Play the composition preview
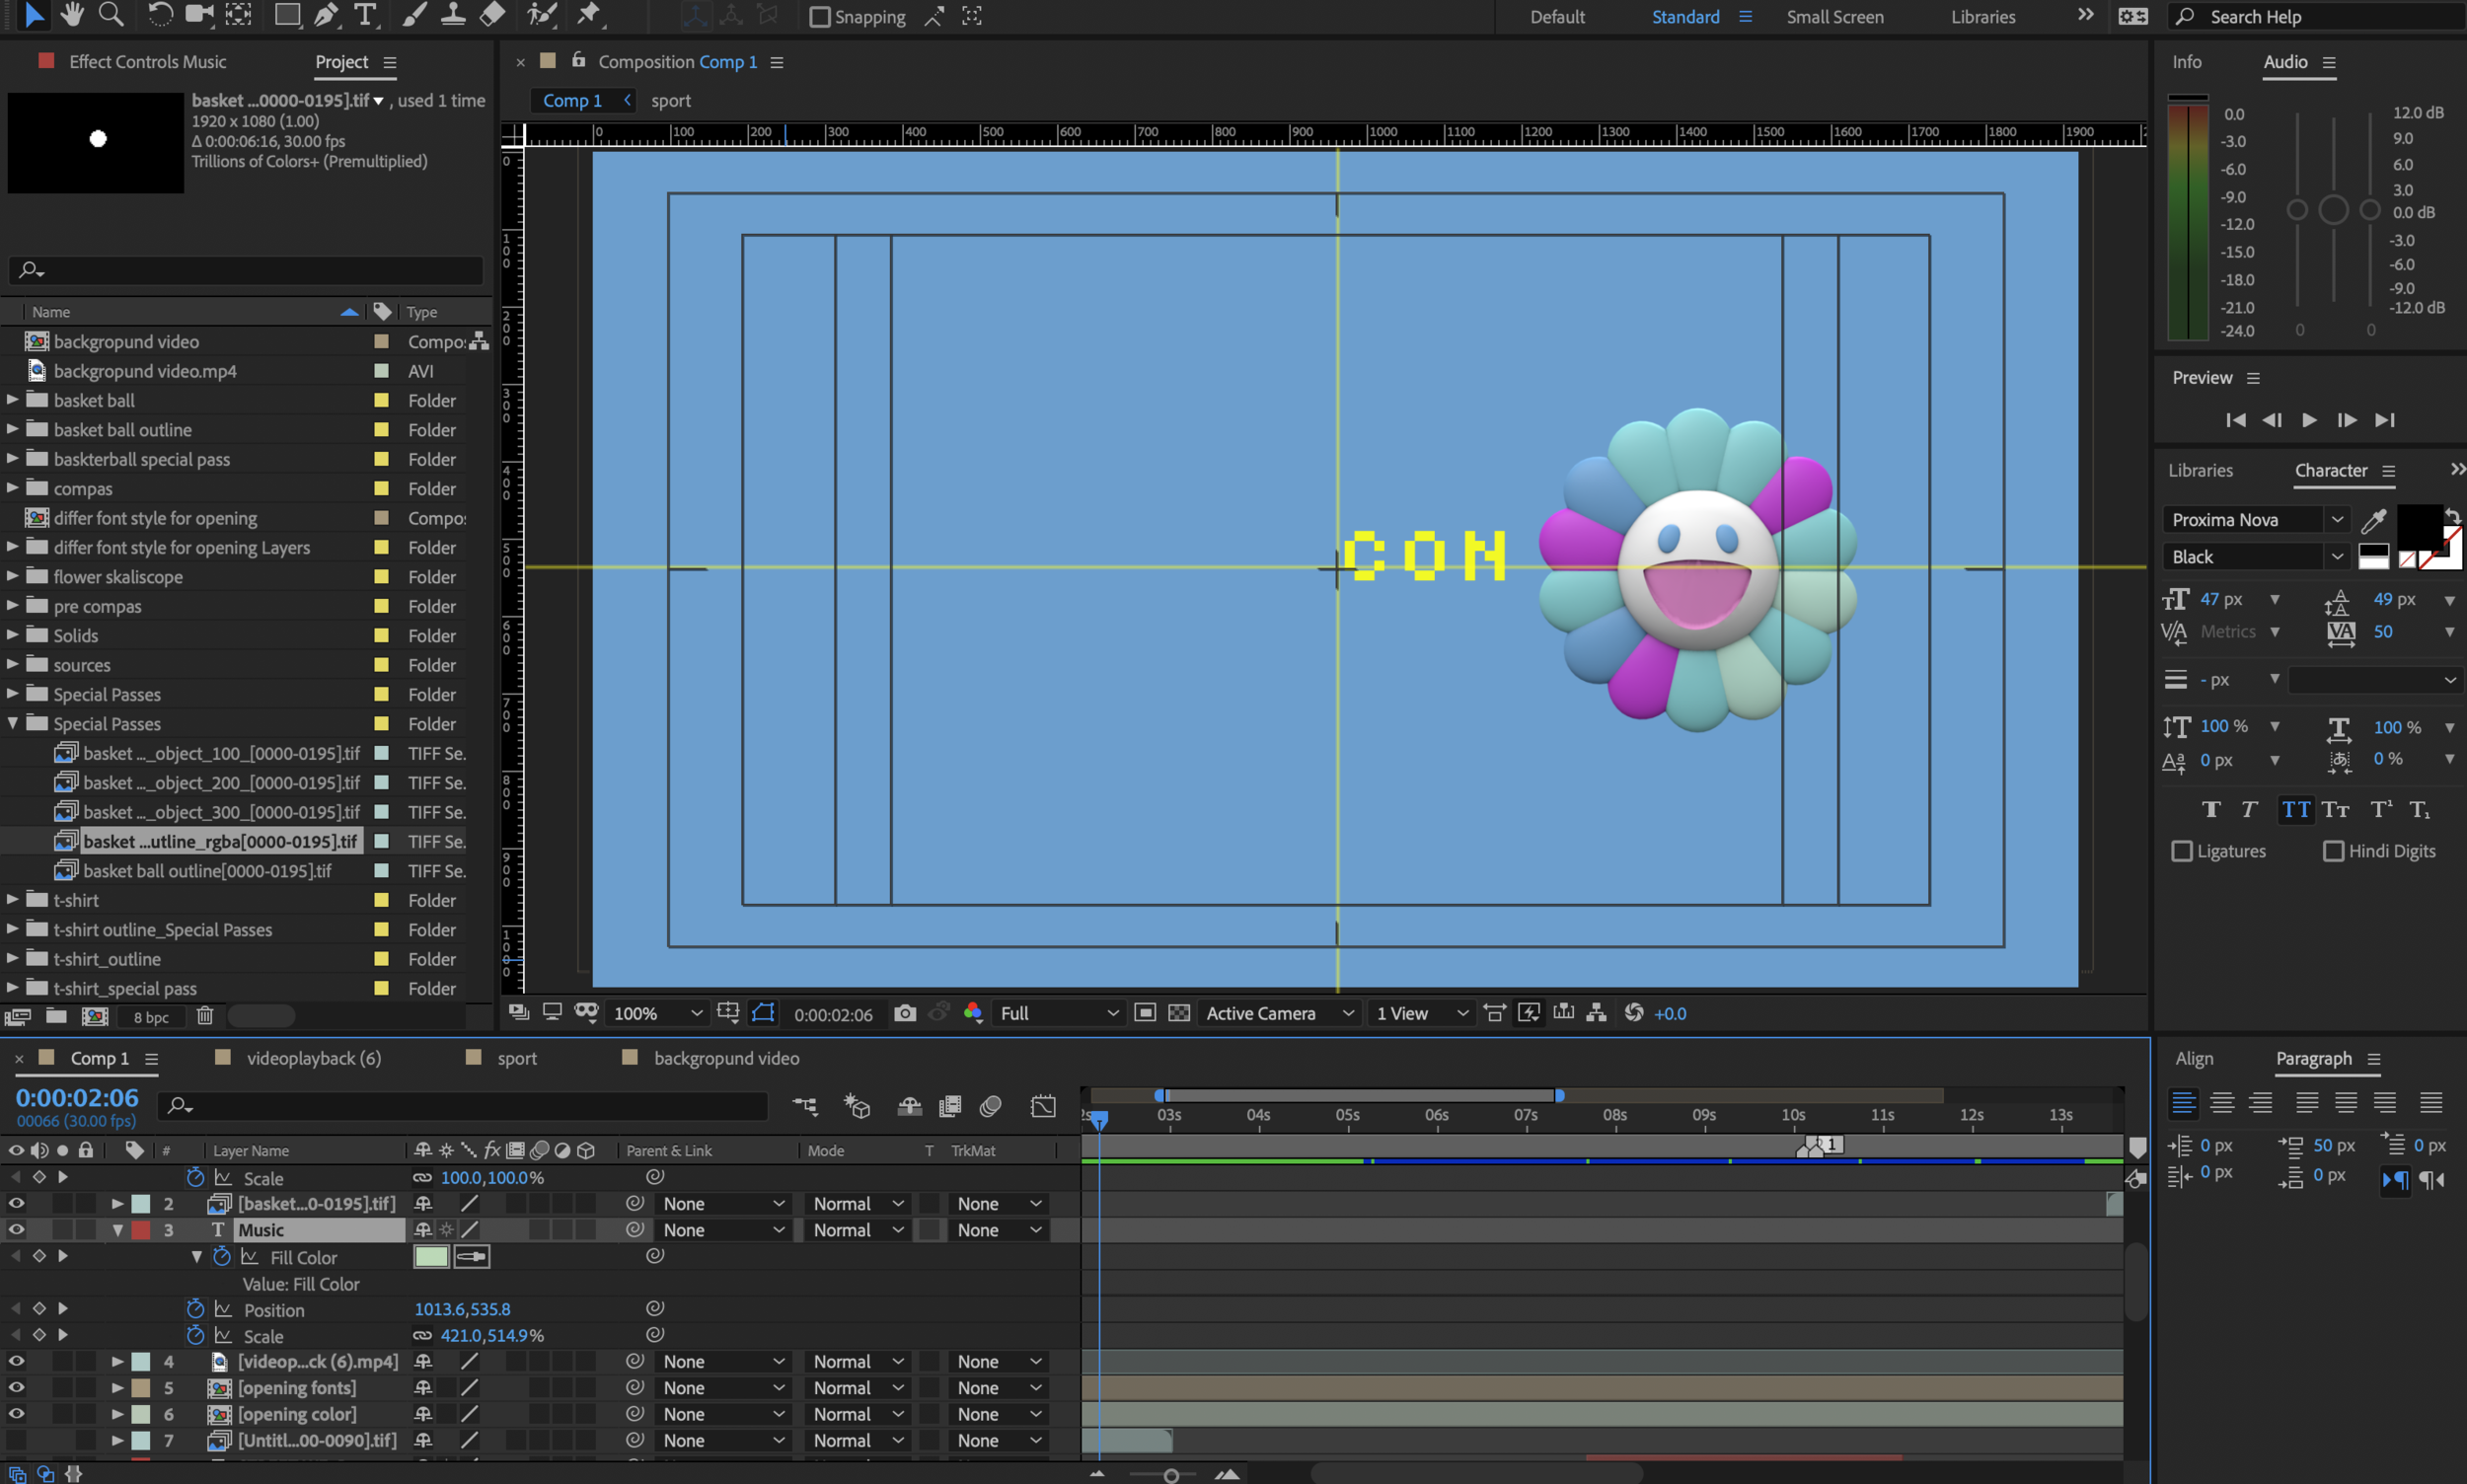This screenshot has height=1484, width=2467. click(2308, 420)
